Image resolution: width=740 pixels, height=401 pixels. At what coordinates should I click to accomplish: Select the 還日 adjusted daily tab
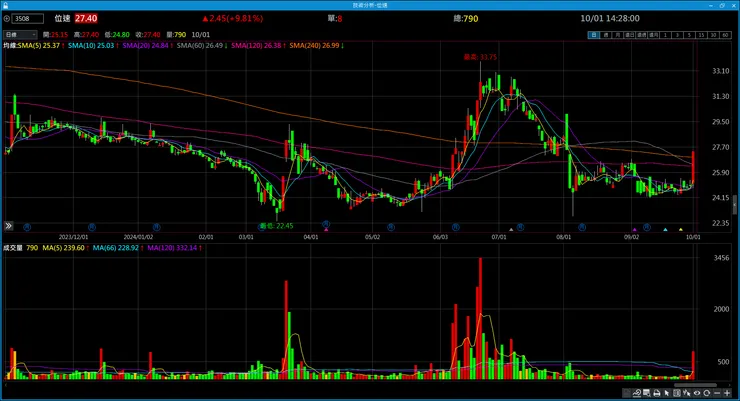(x=630, y=35)
